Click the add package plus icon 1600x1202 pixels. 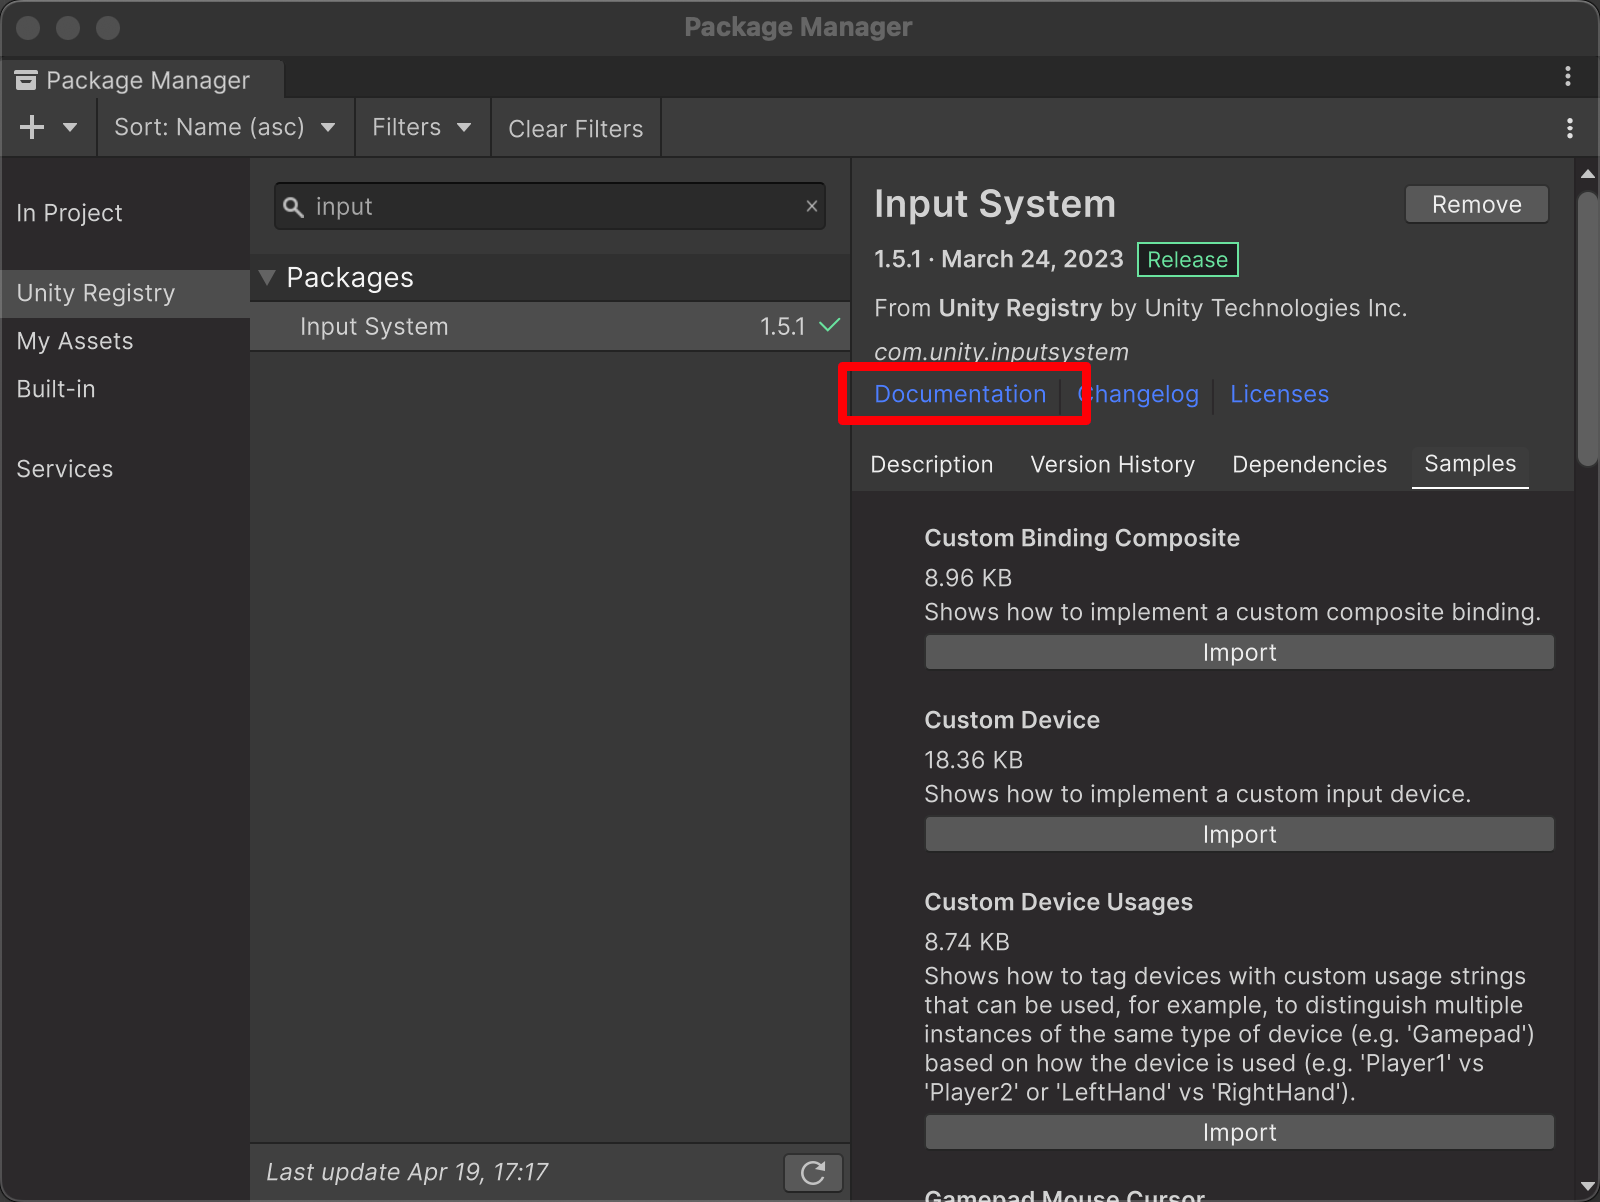click(32, 127)
